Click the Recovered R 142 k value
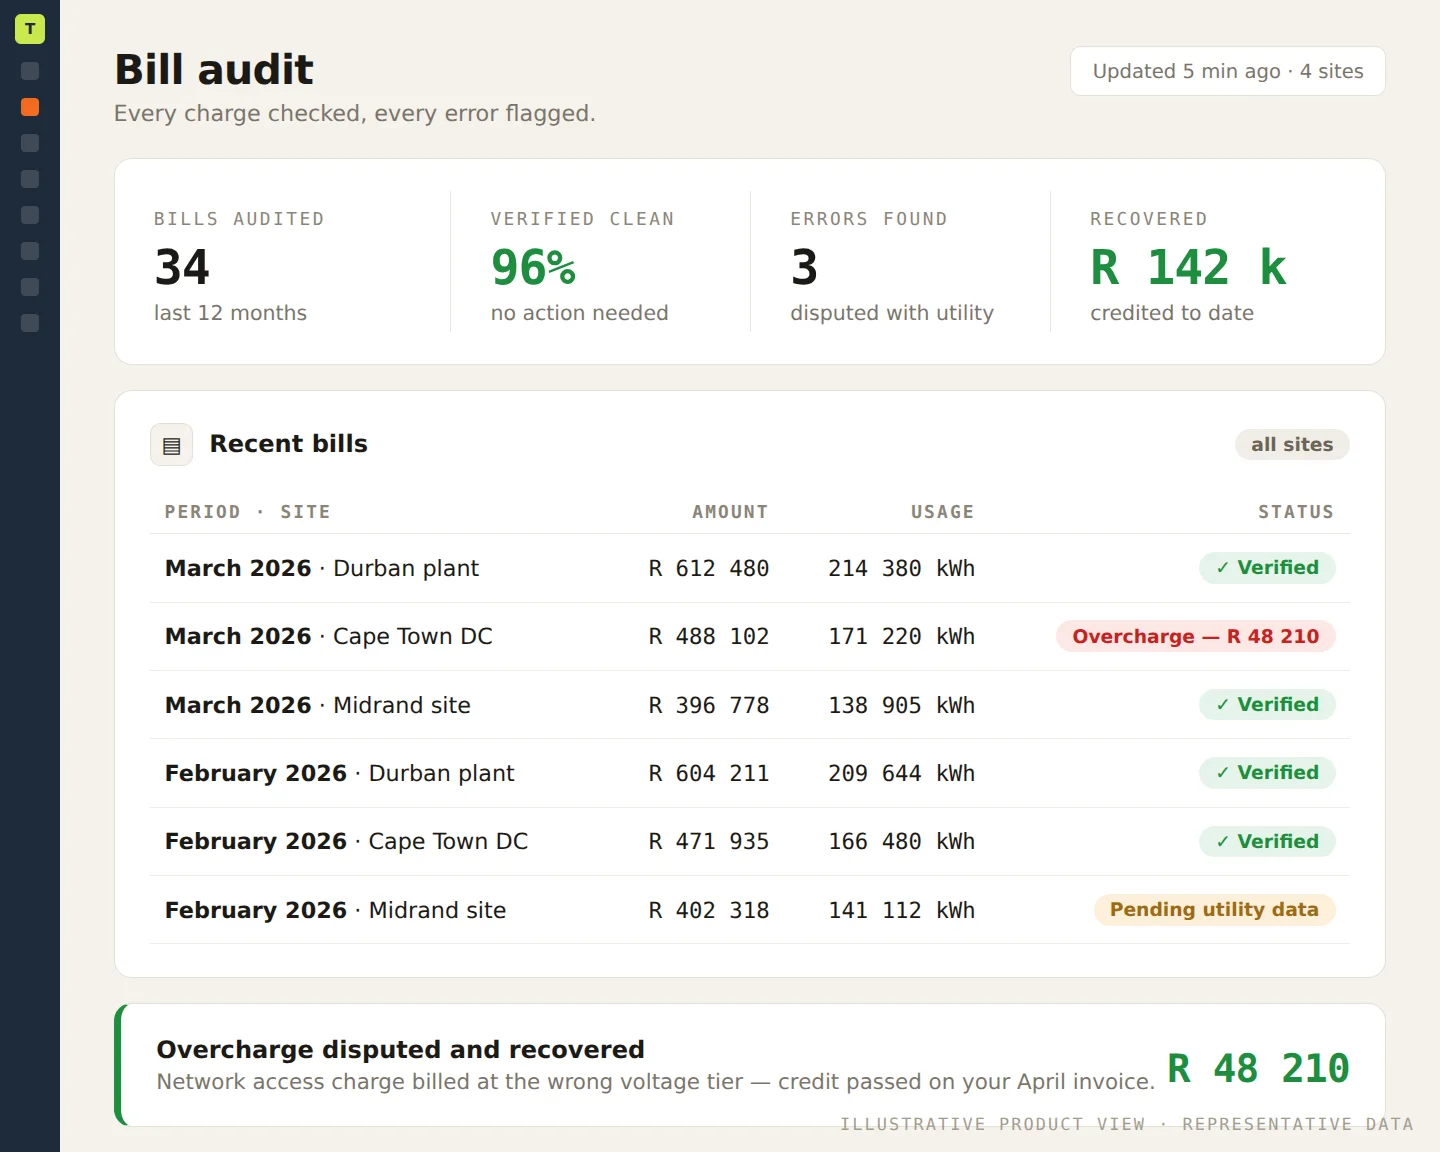The width and height of the screenshot is (1440, 1152). tap(1188, 267)
